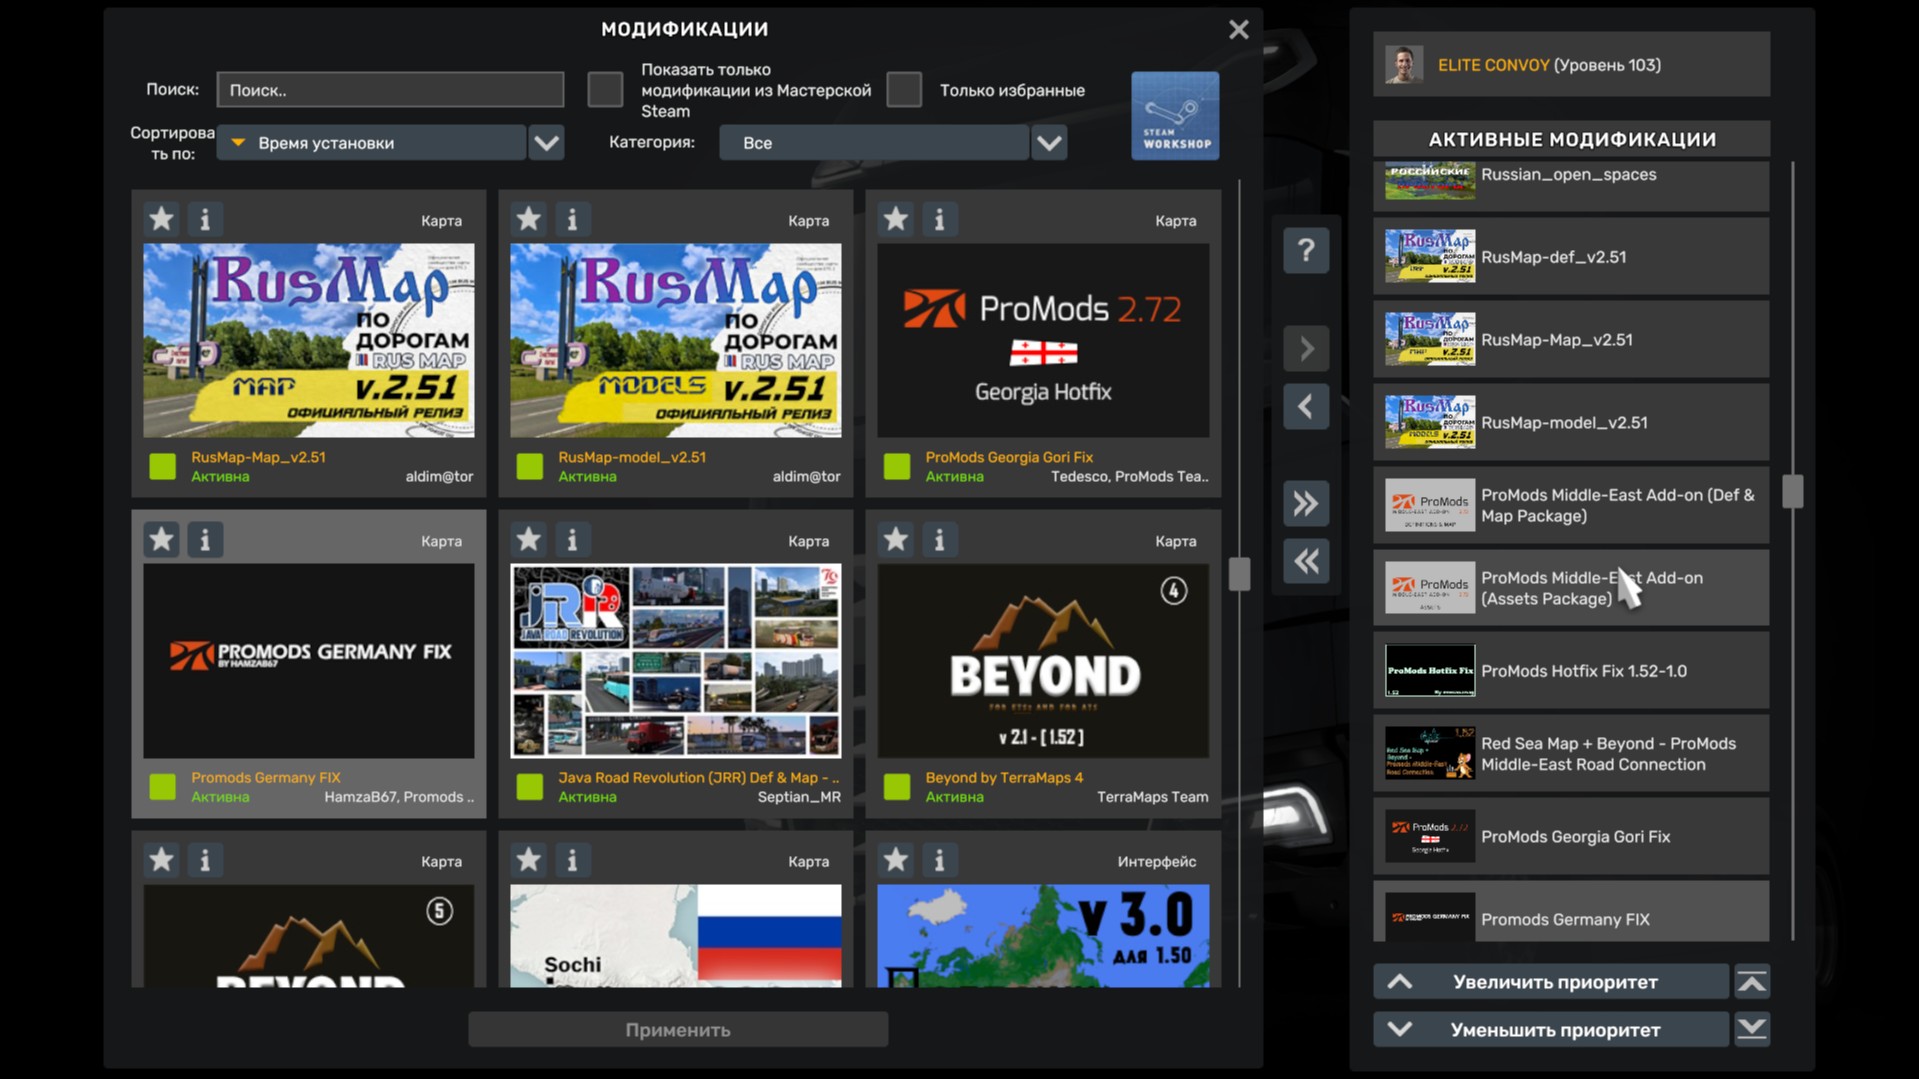
Task: Click the Java Road Revolution thumbnail
Action: coord(676,661)
